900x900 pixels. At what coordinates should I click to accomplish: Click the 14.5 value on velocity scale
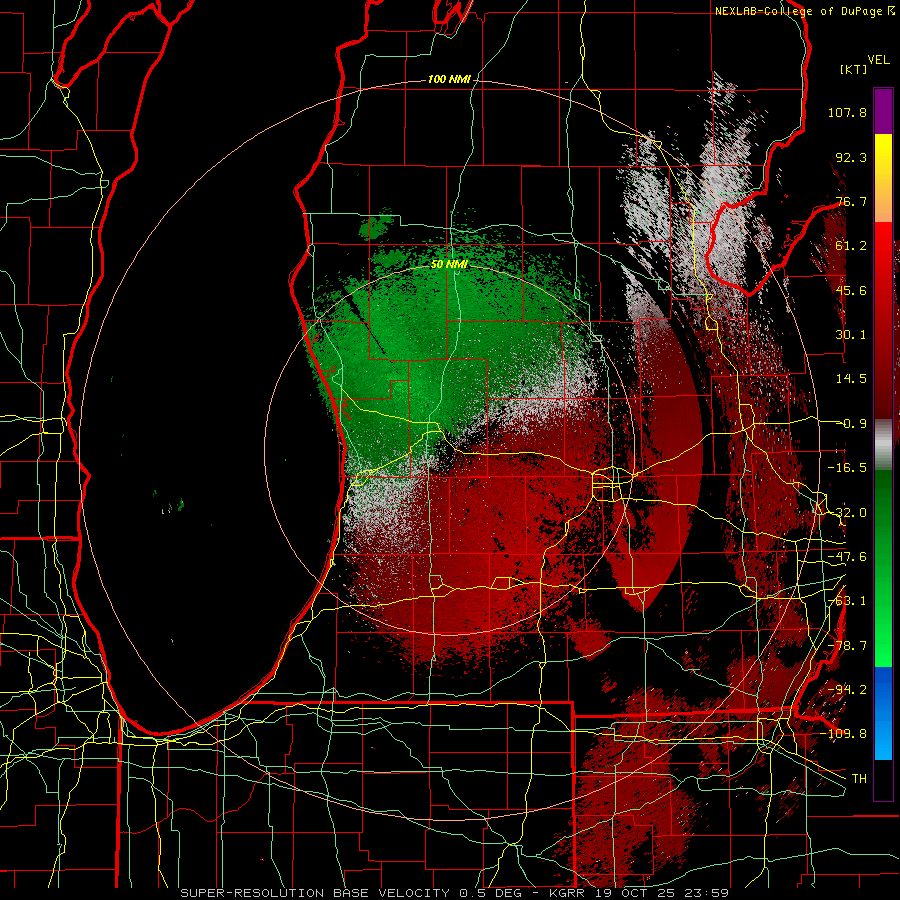point(851,379)
